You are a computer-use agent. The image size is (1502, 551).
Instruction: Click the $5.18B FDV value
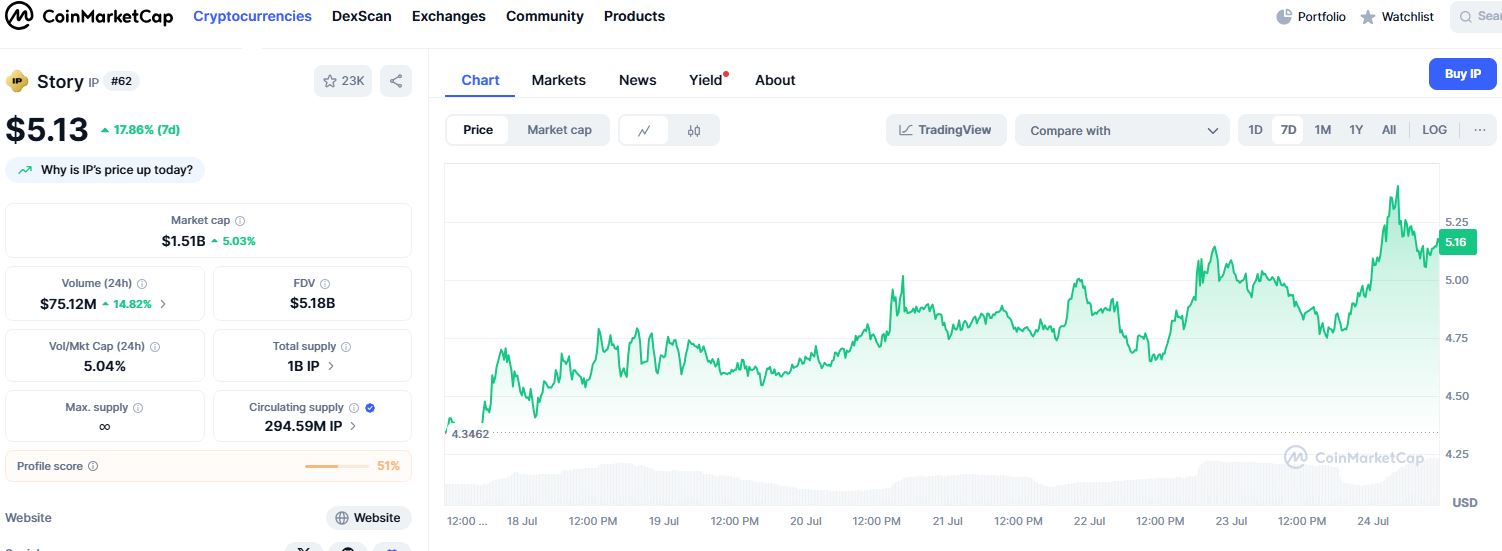[x=313, y=303]
